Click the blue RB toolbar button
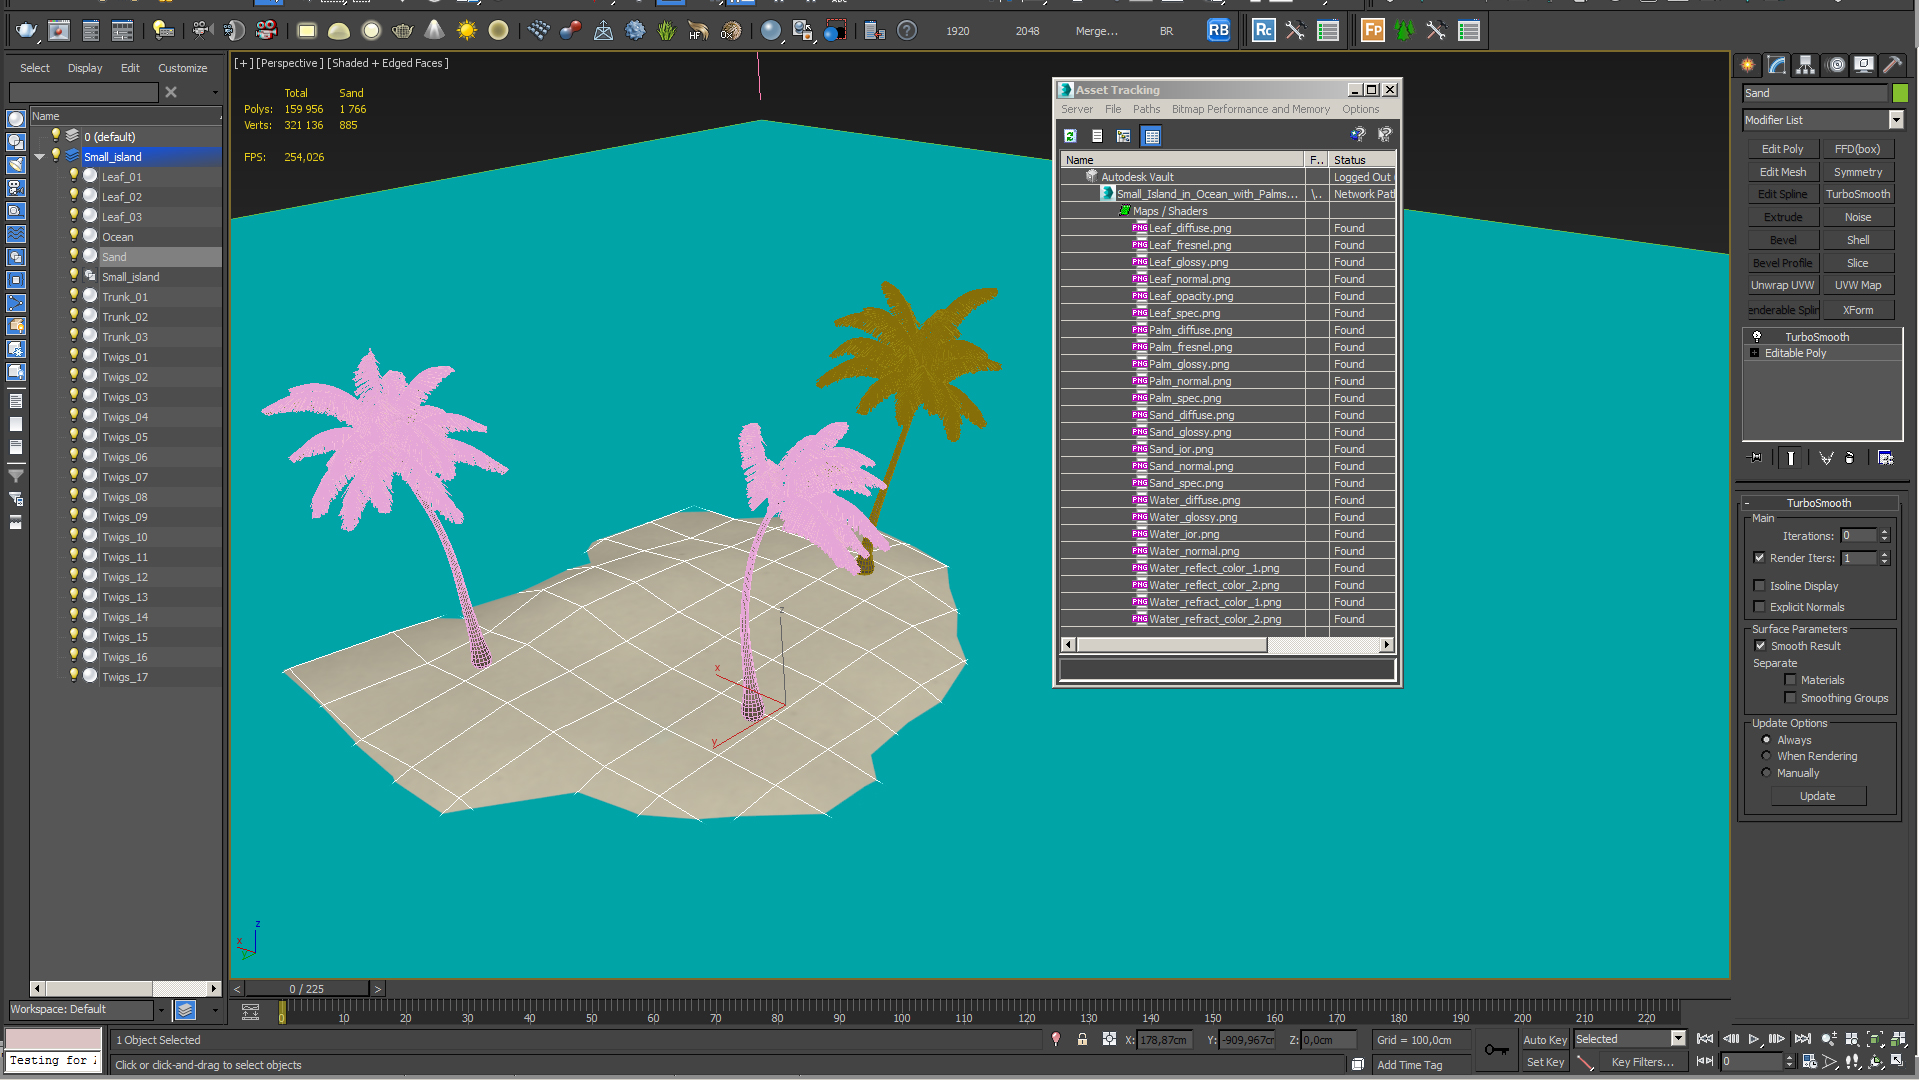This screenshot has height=1080, width=1920. point(1218,30)
